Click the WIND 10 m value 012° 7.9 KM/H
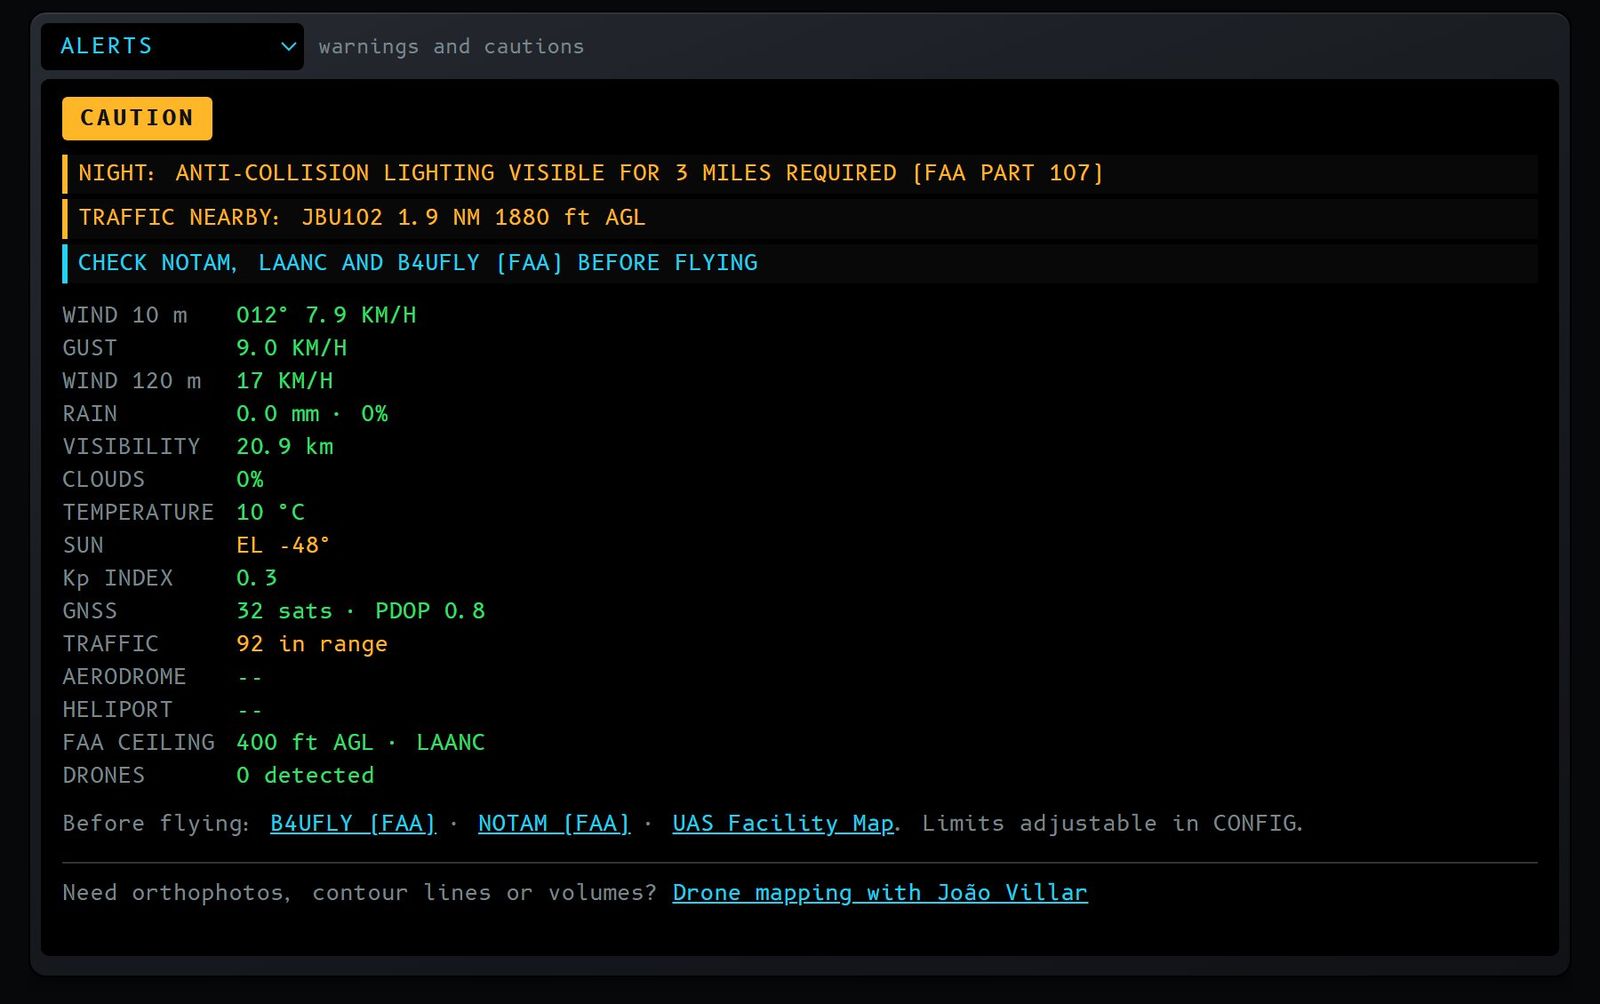The height and width of the screenshot is (1004, 1600). 326,315
